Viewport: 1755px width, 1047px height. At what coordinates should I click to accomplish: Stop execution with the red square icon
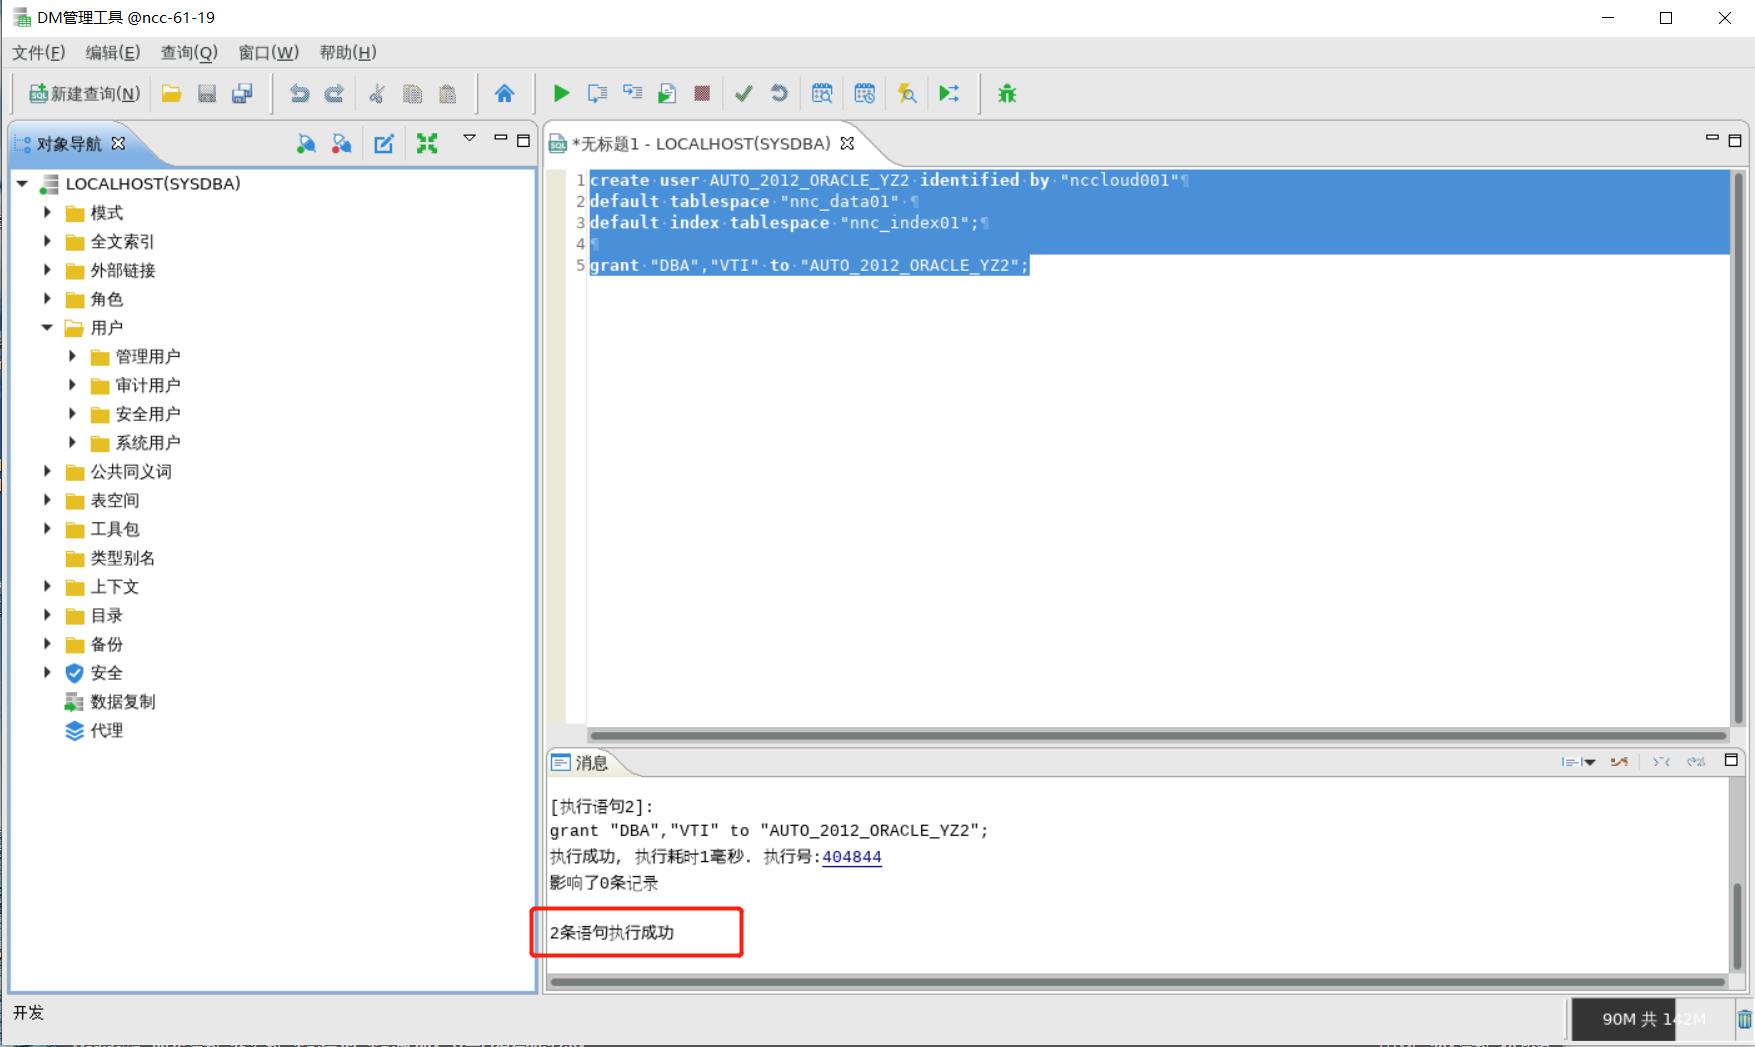point(702,94)
